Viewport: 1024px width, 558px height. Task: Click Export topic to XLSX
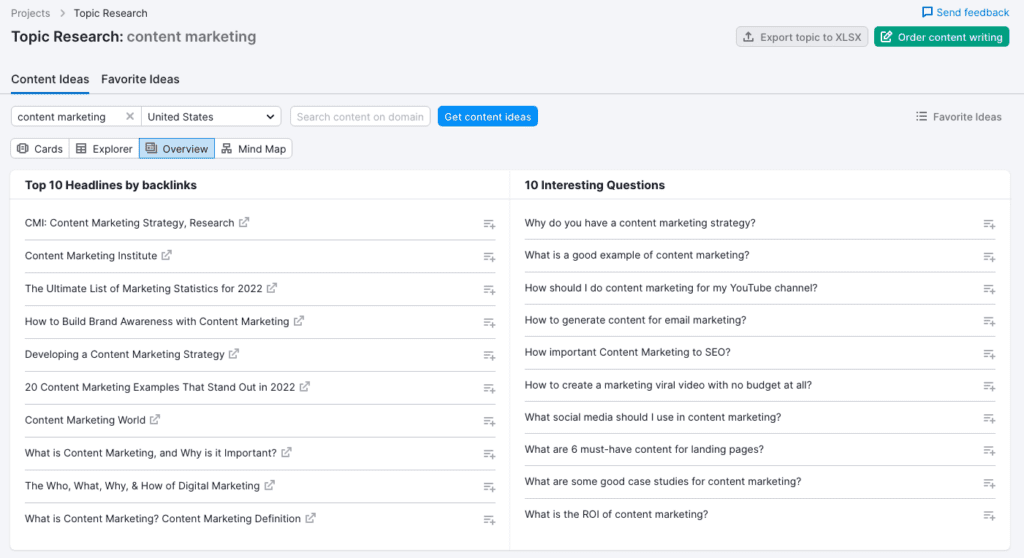802,37
